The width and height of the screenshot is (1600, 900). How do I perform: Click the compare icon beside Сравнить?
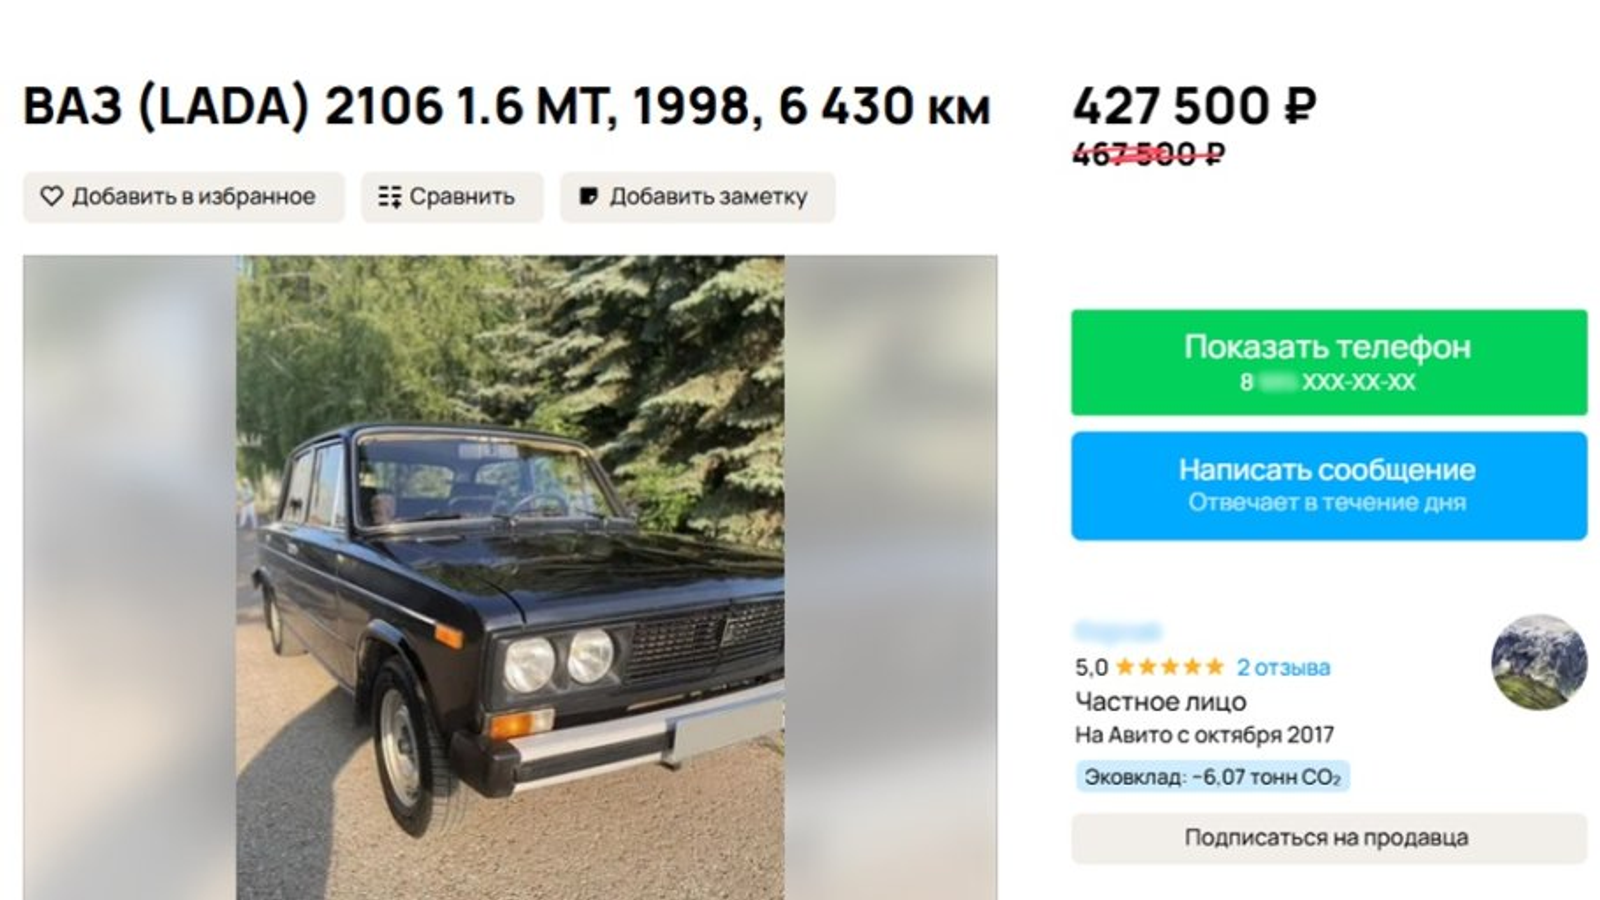click(x=390, y=197)
